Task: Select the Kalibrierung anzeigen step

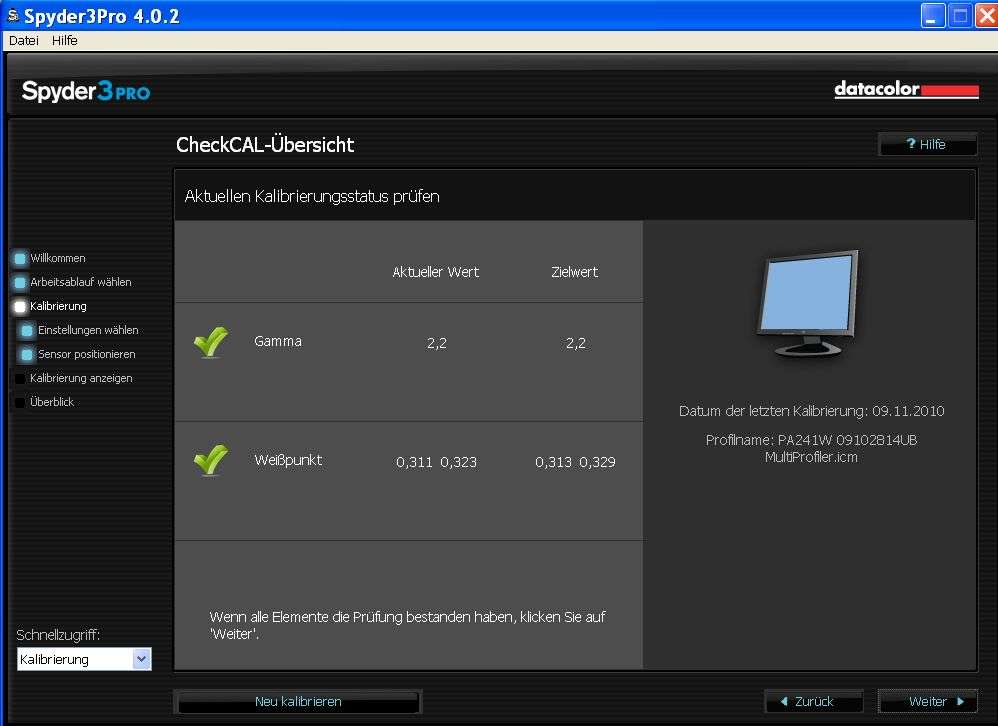Action: [80, 378]
